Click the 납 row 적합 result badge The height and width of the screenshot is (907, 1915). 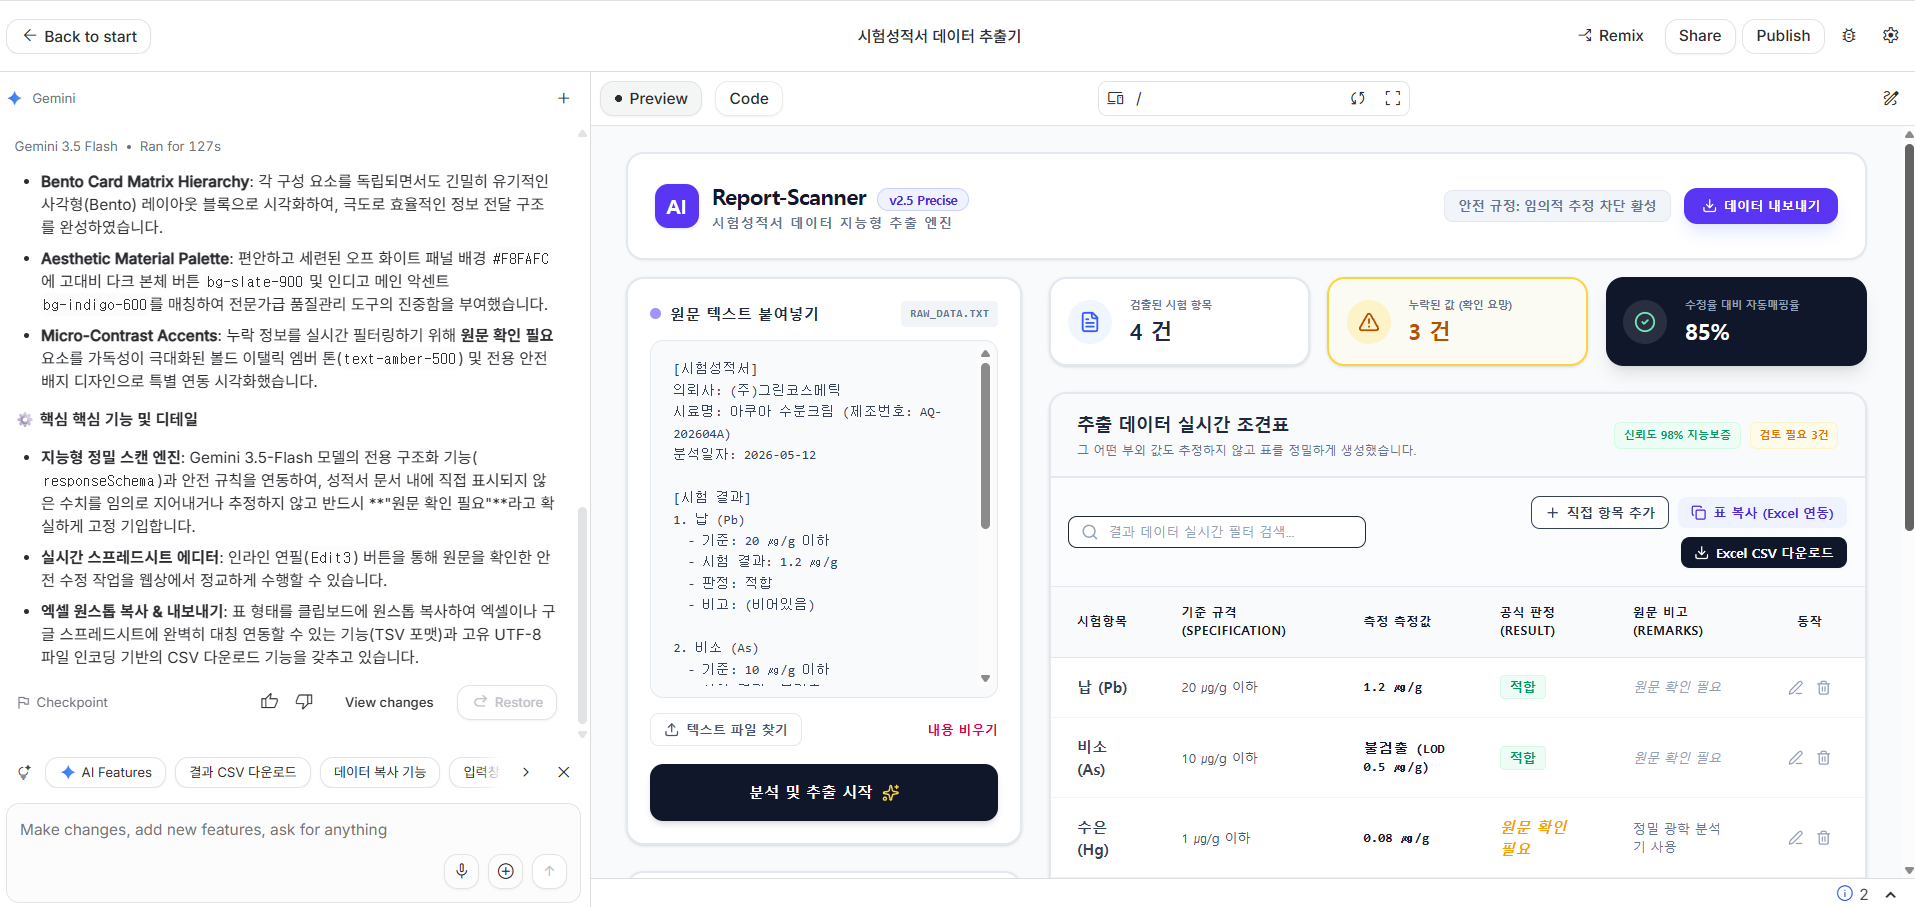(x=1522, y=687)
